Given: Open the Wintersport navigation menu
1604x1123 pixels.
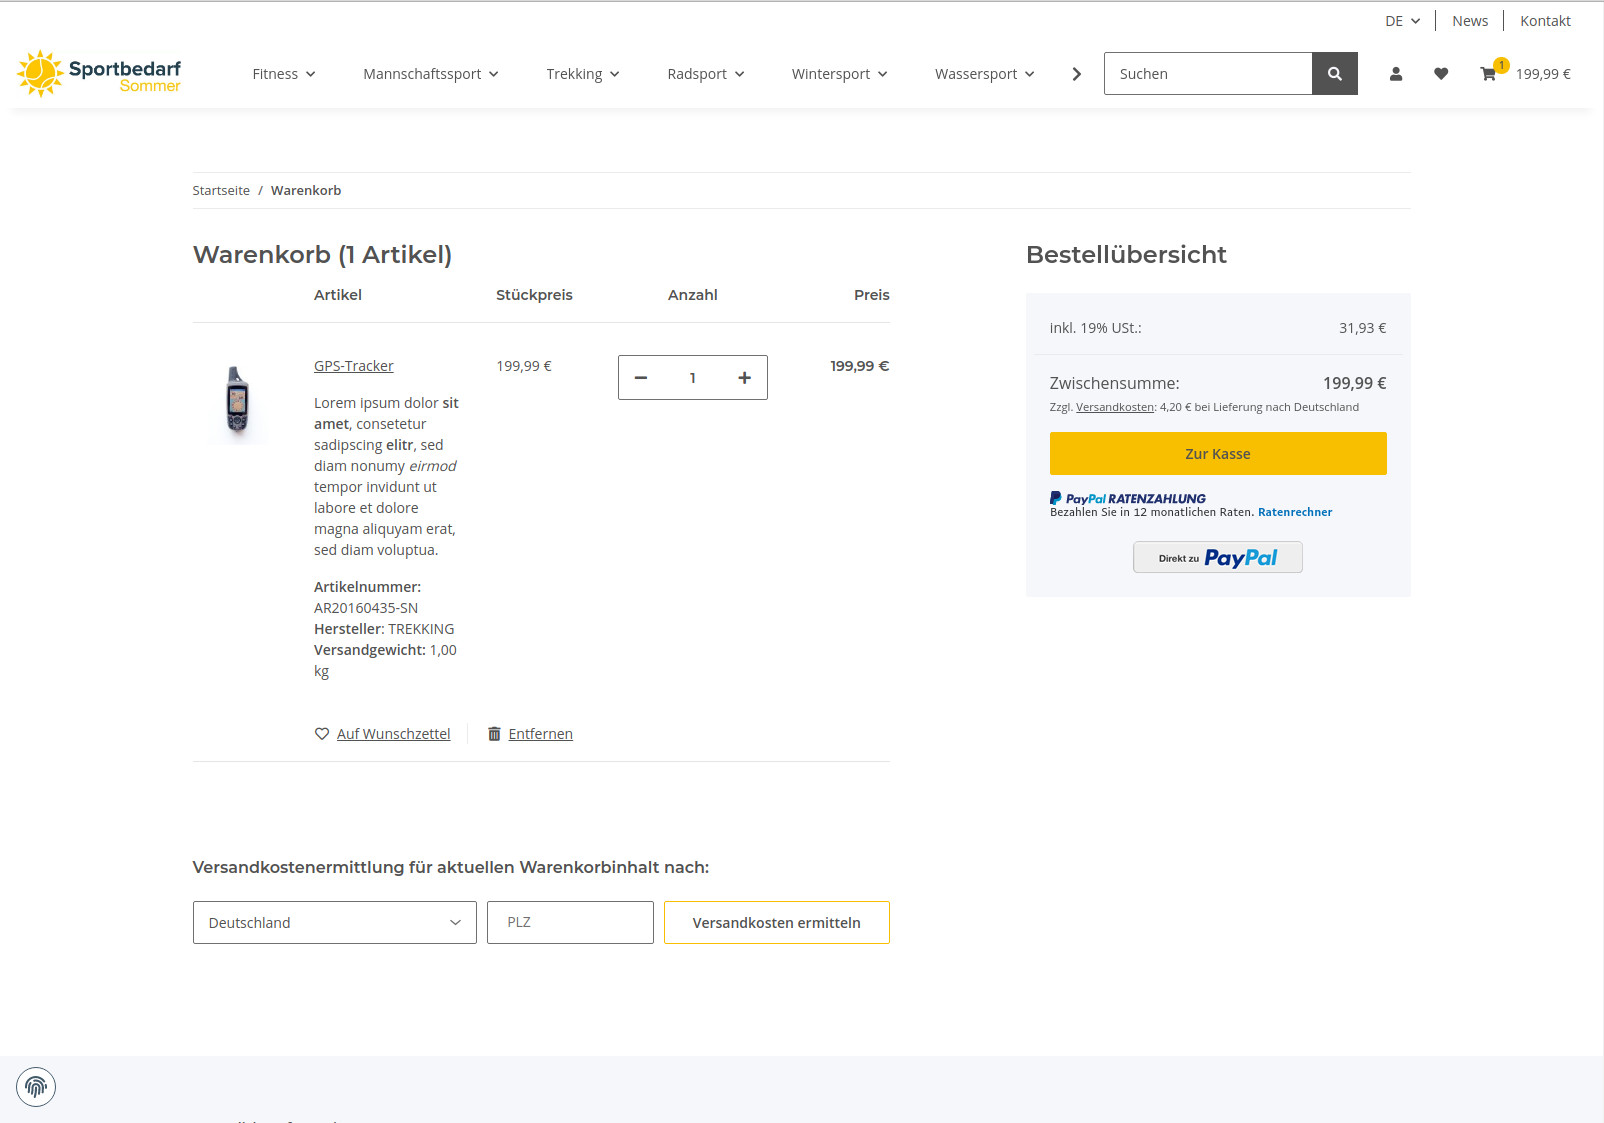Looking at the screenshot, I should coord(839,74).
